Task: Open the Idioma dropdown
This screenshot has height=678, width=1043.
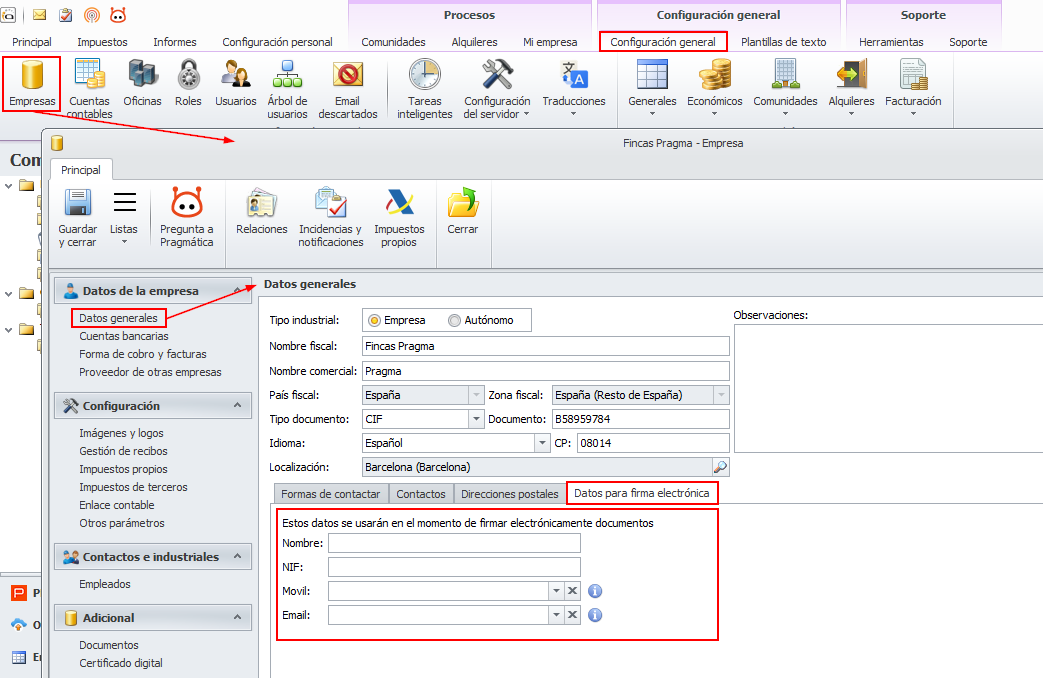Action: pos(542,443)
